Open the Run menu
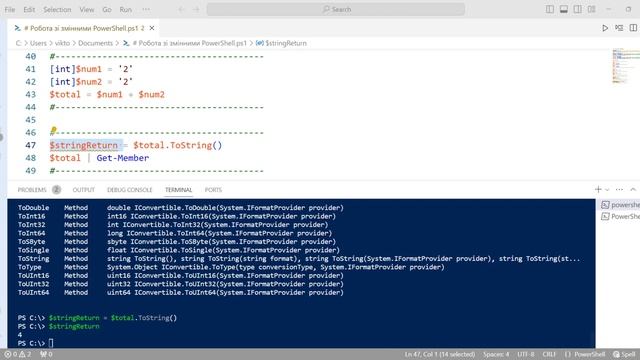This screenshot has height=360, width=640. click(x=126, y=9)
